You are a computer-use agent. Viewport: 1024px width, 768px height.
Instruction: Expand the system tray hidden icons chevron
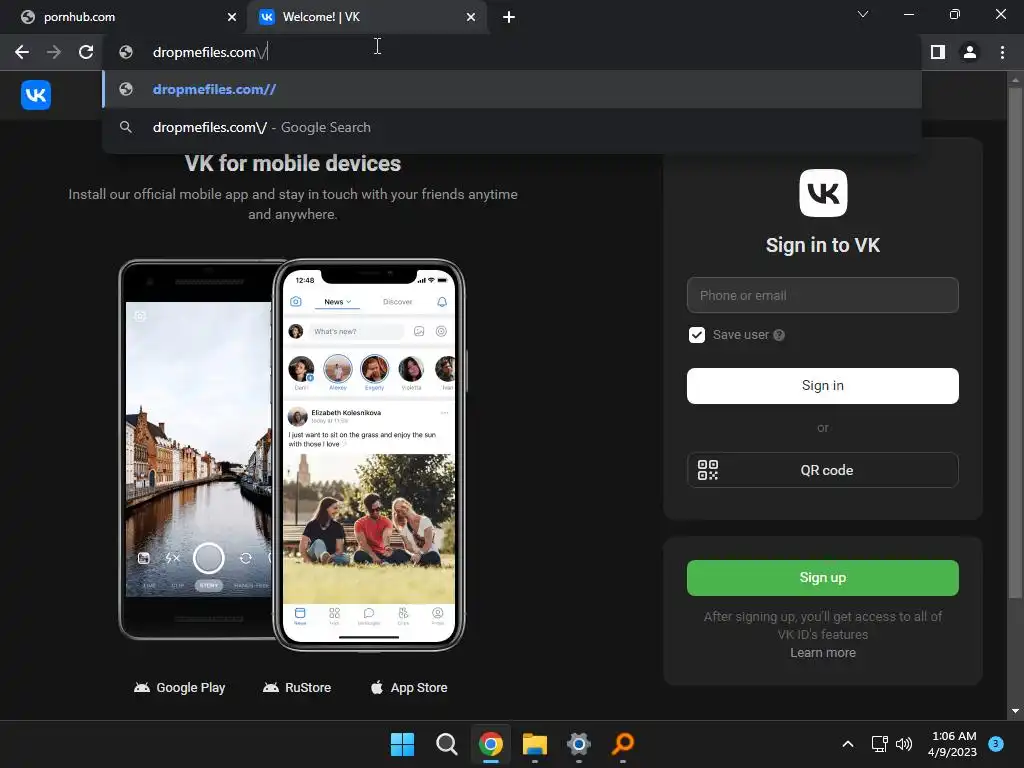pyautogui.click(x=848, y=744)
